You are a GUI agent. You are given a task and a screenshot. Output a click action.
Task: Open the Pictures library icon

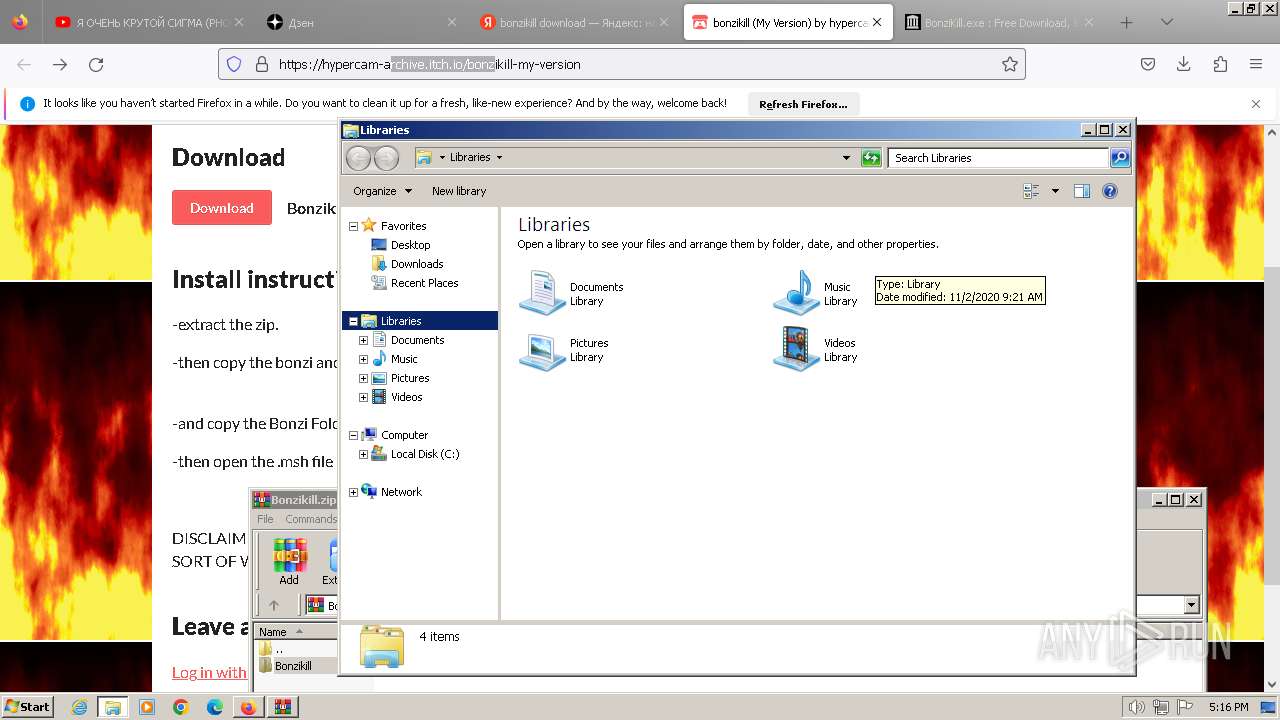click(x=542, y=350)
